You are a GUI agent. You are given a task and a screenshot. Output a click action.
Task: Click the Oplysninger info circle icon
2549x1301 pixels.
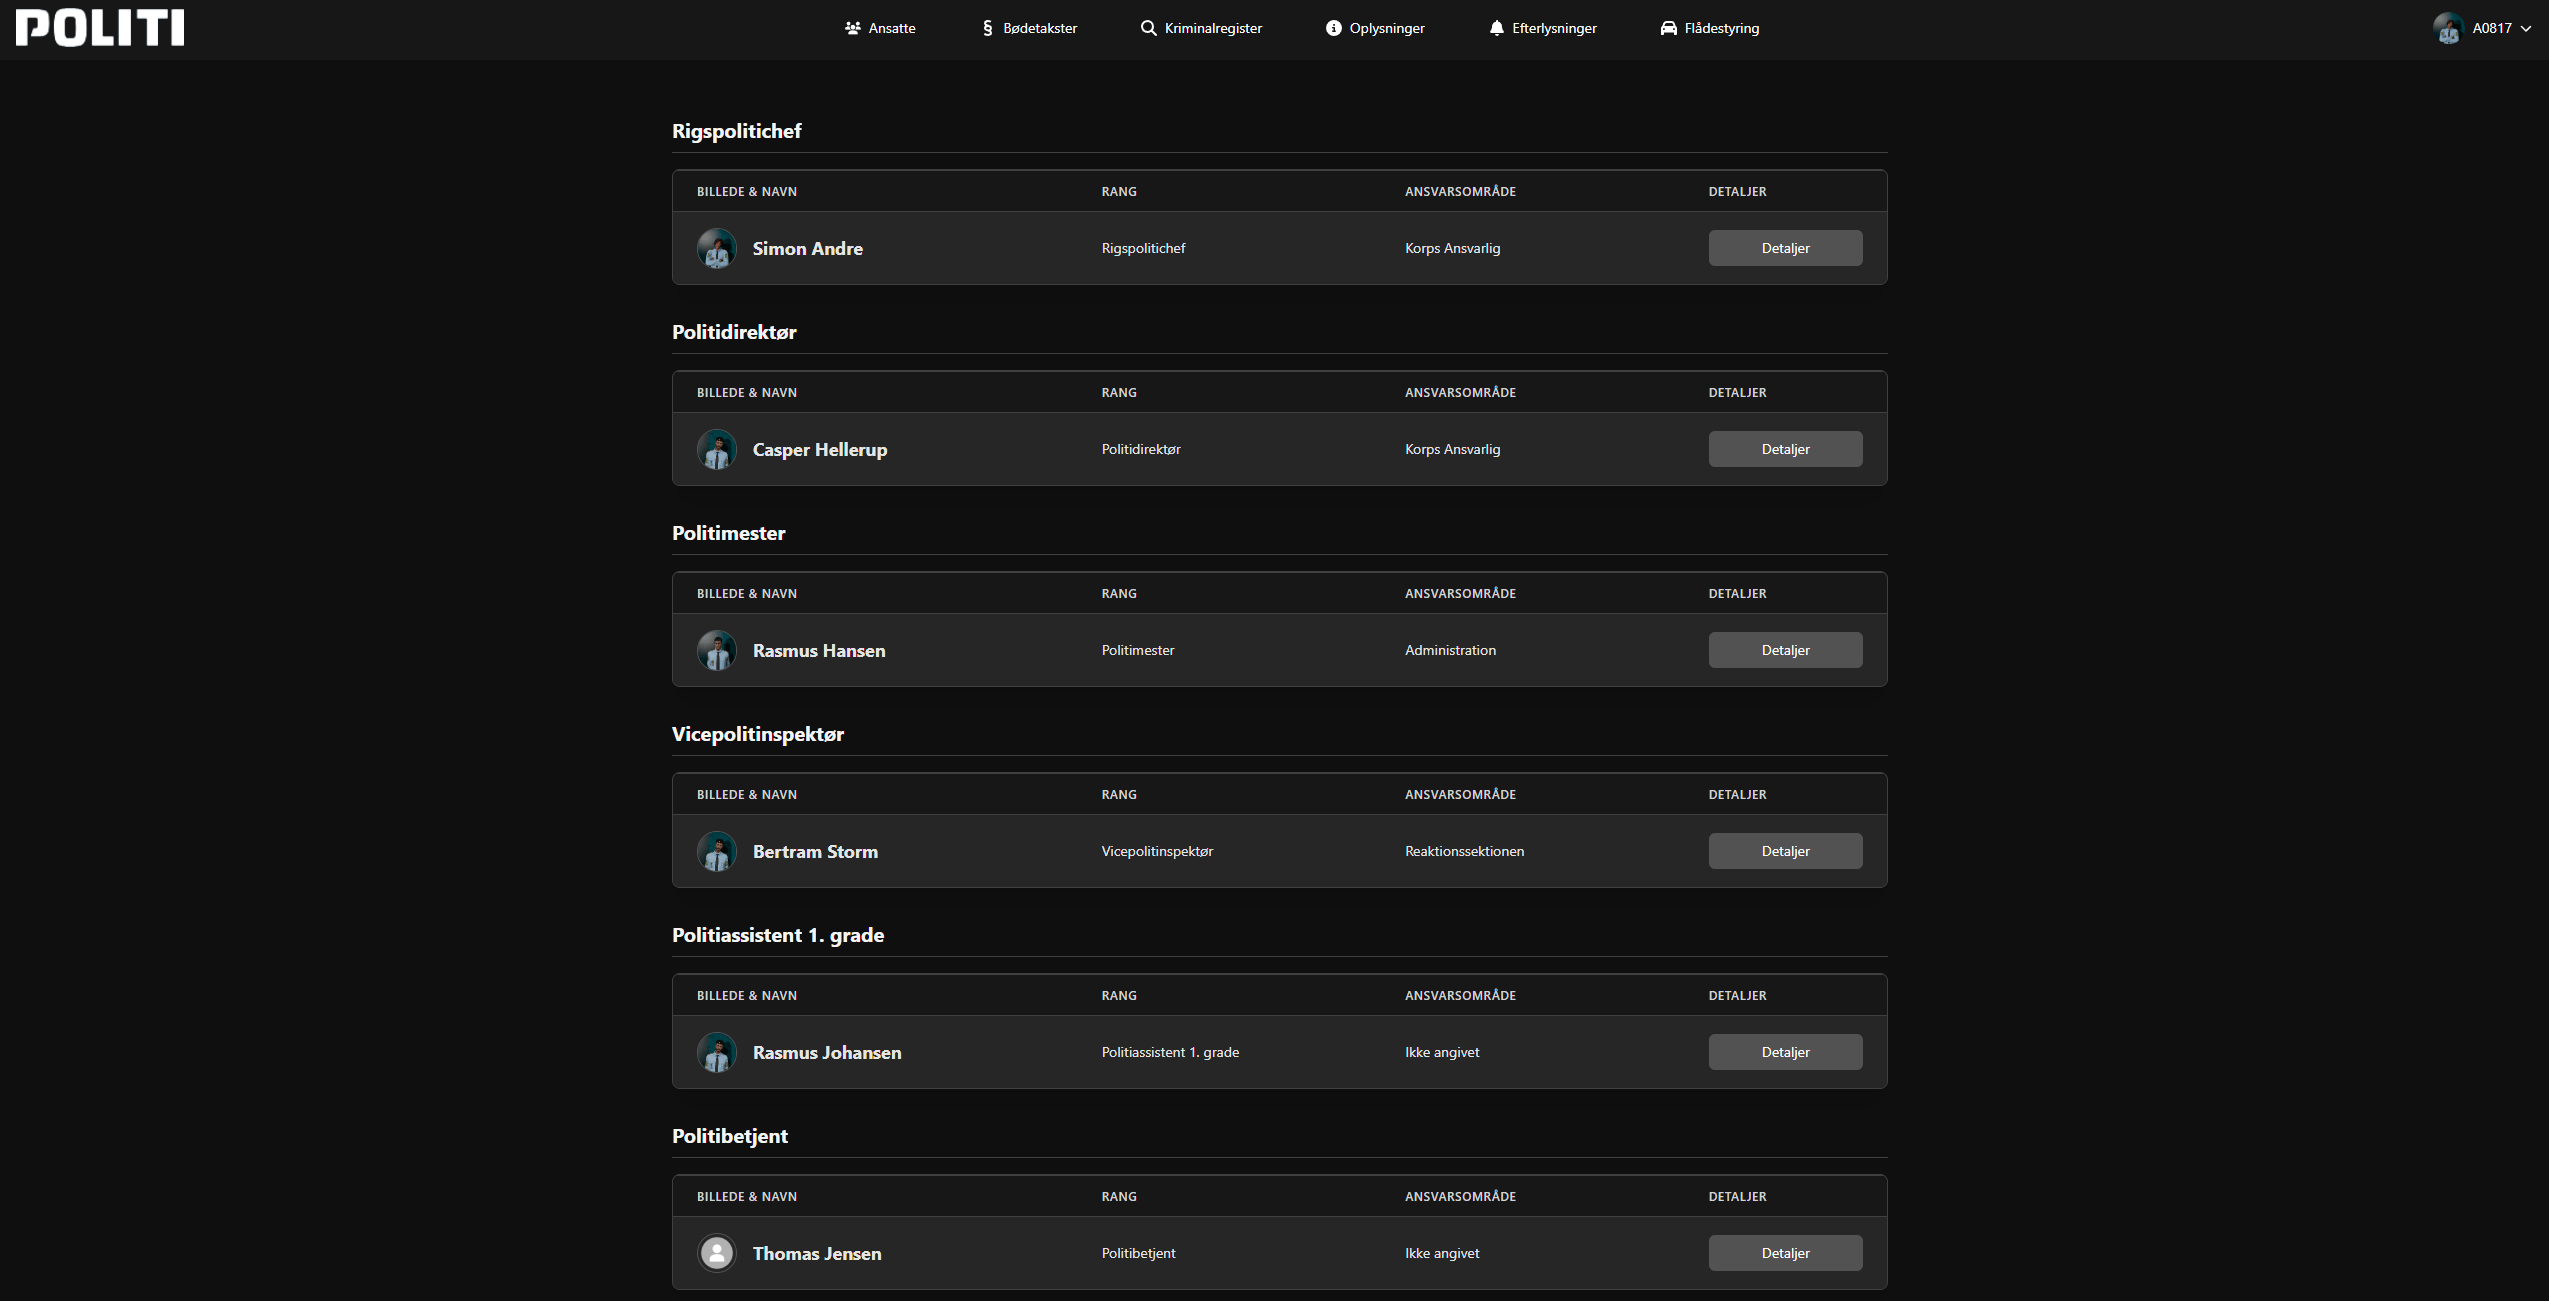click(x=1333, y=28)
